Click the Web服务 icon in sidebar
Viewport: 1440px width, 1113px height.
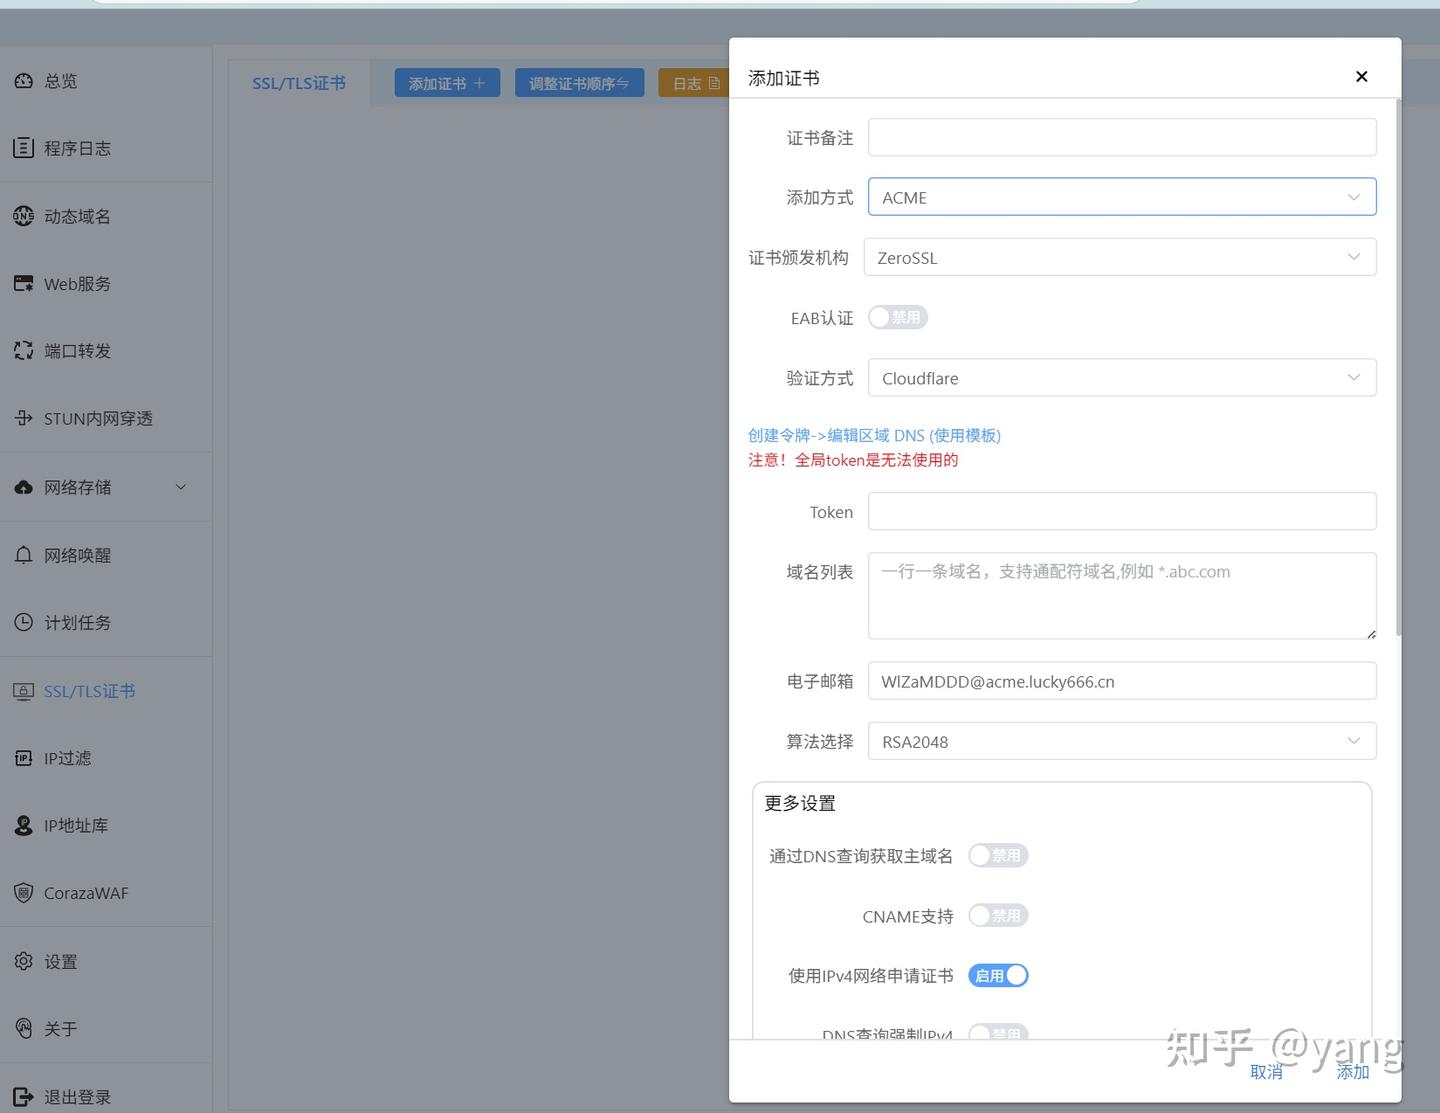pos(24,284)
